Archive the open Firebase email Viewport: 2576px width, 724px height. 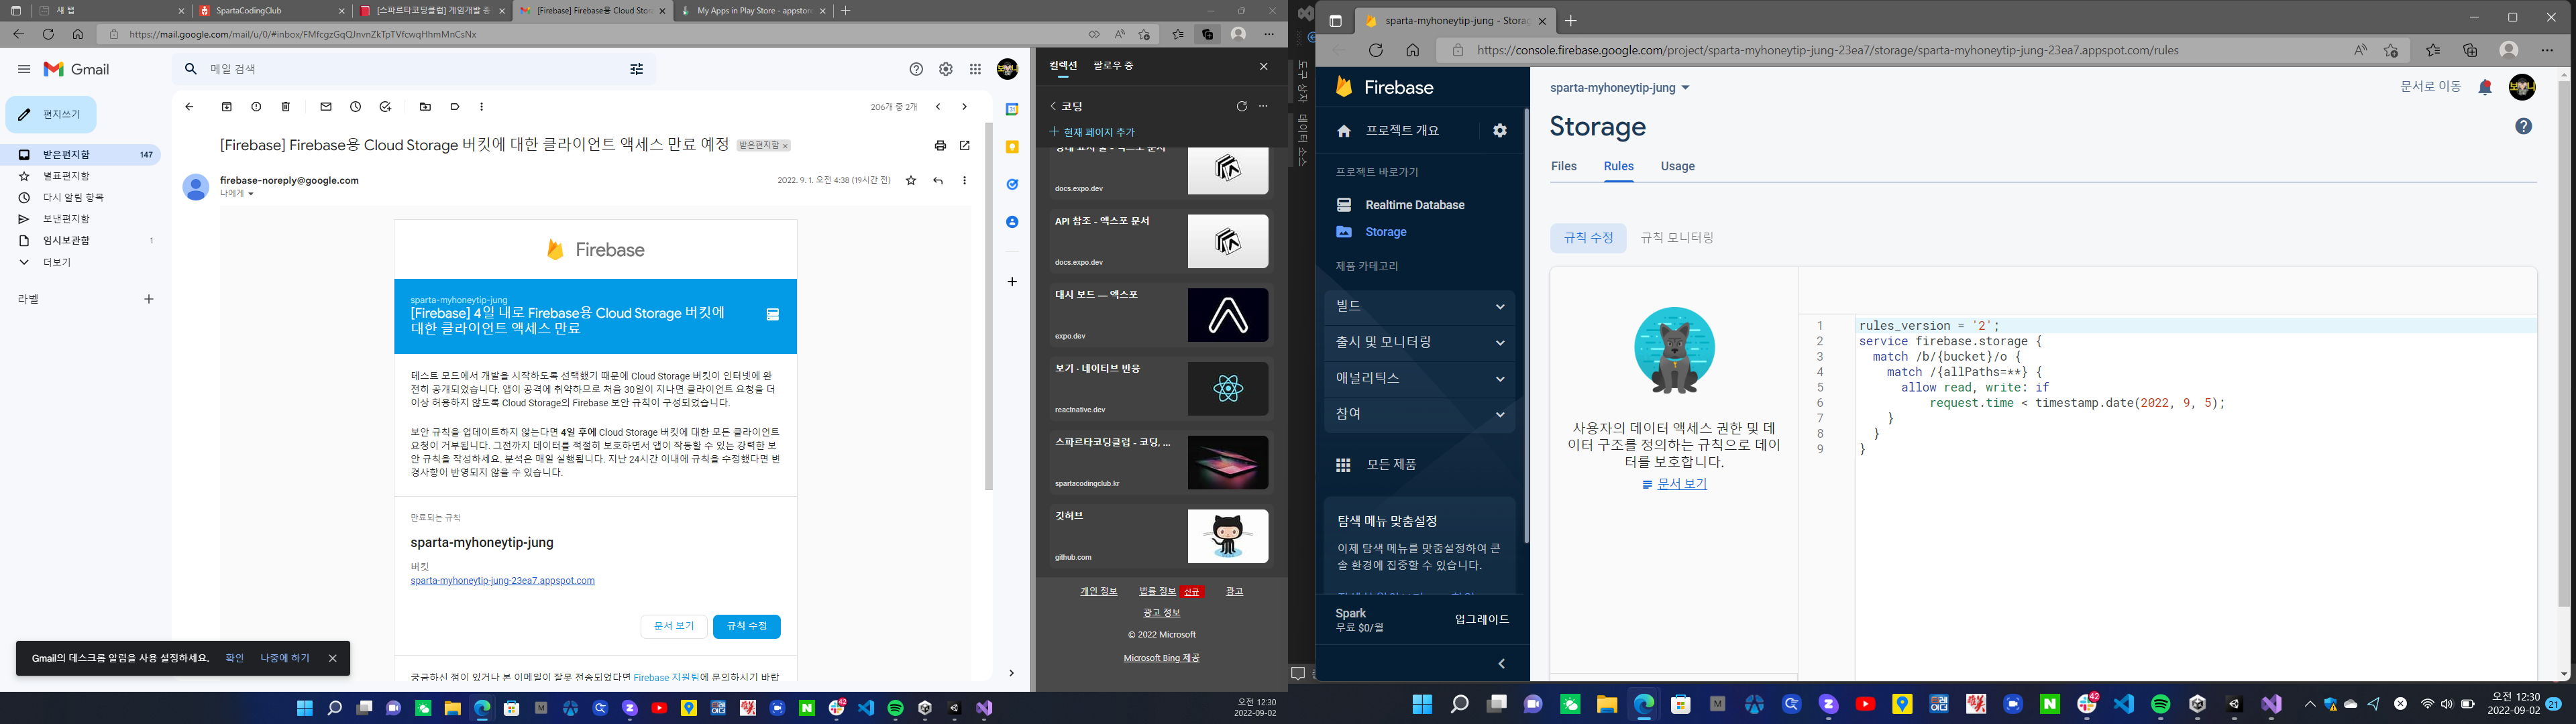click(227, 107)
